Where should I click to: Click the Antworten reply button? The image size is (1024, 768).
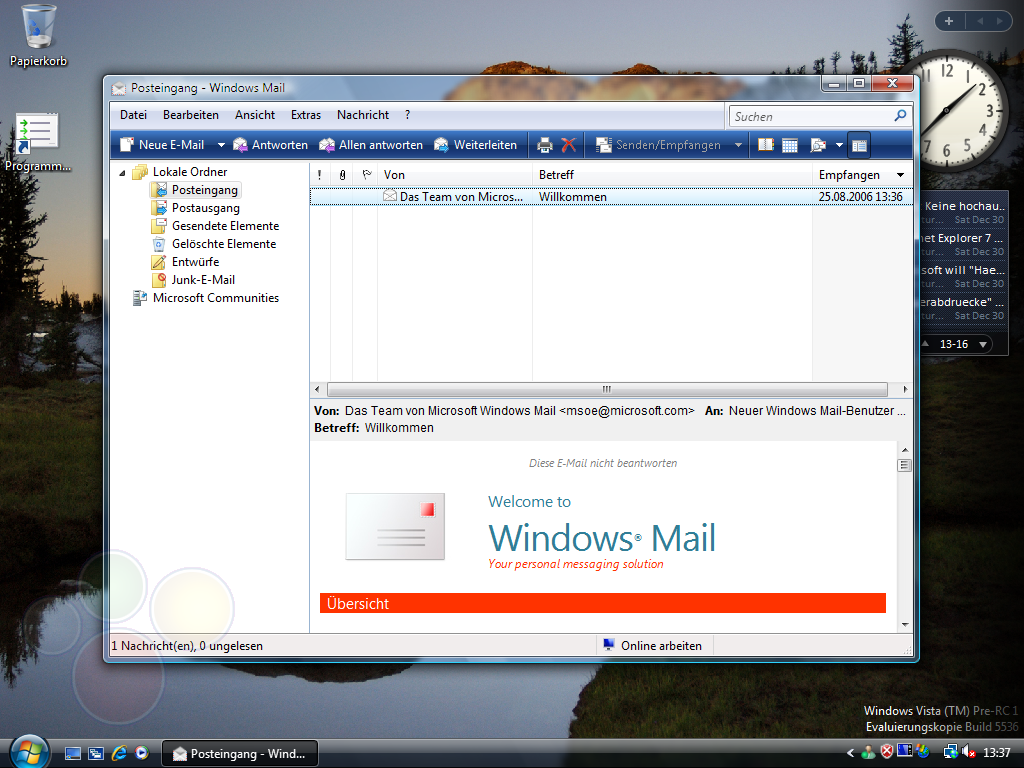tap(270, 145)
